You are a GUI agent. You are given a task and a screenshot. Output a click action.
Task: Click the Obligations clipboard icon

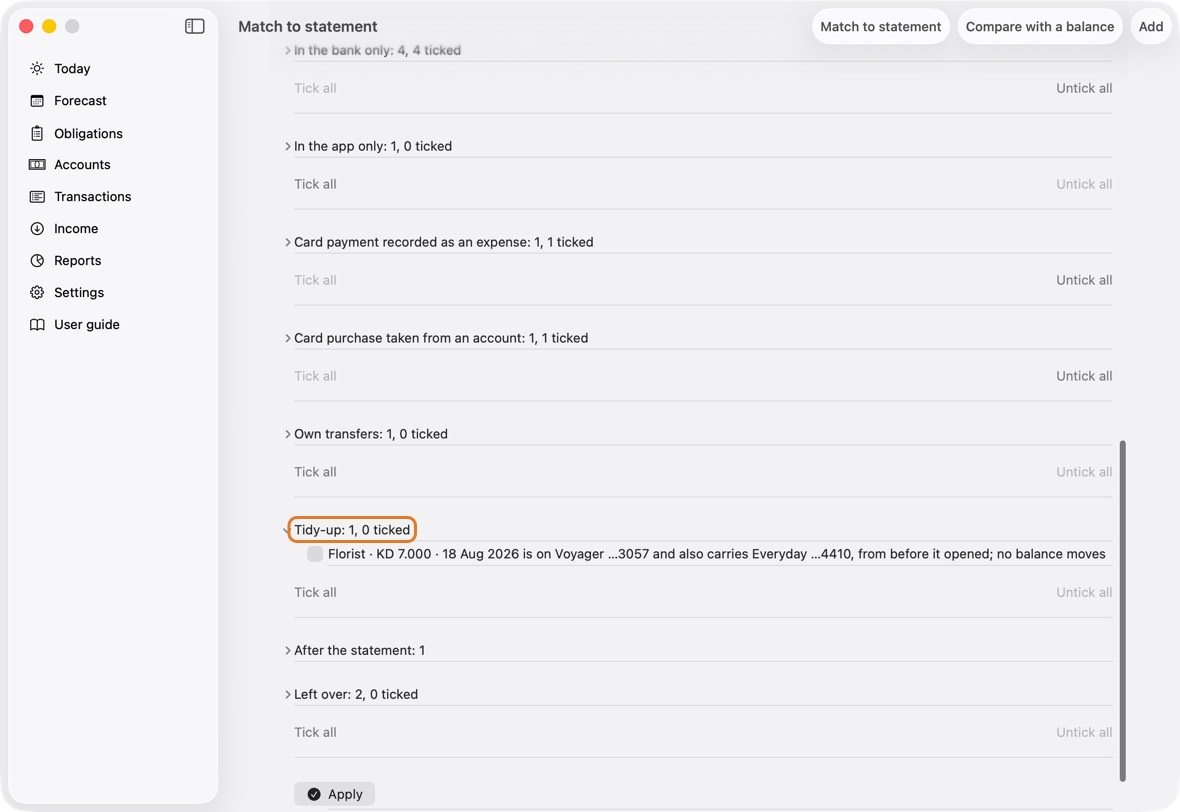(37, 133)
